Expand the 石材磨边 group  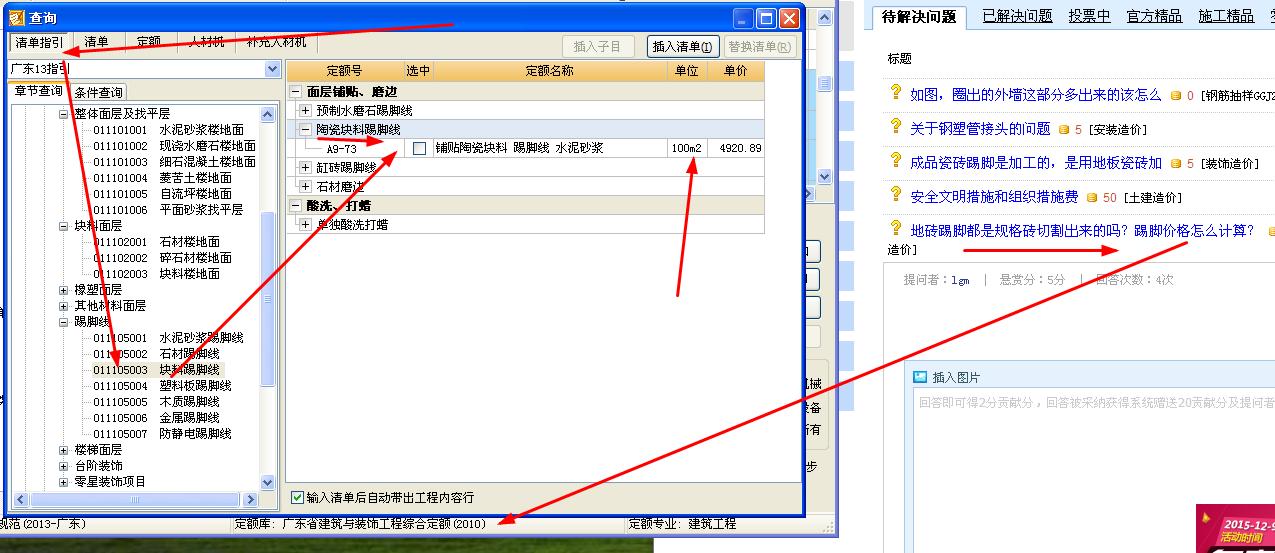pyautogui.click(x=306, y=186)
